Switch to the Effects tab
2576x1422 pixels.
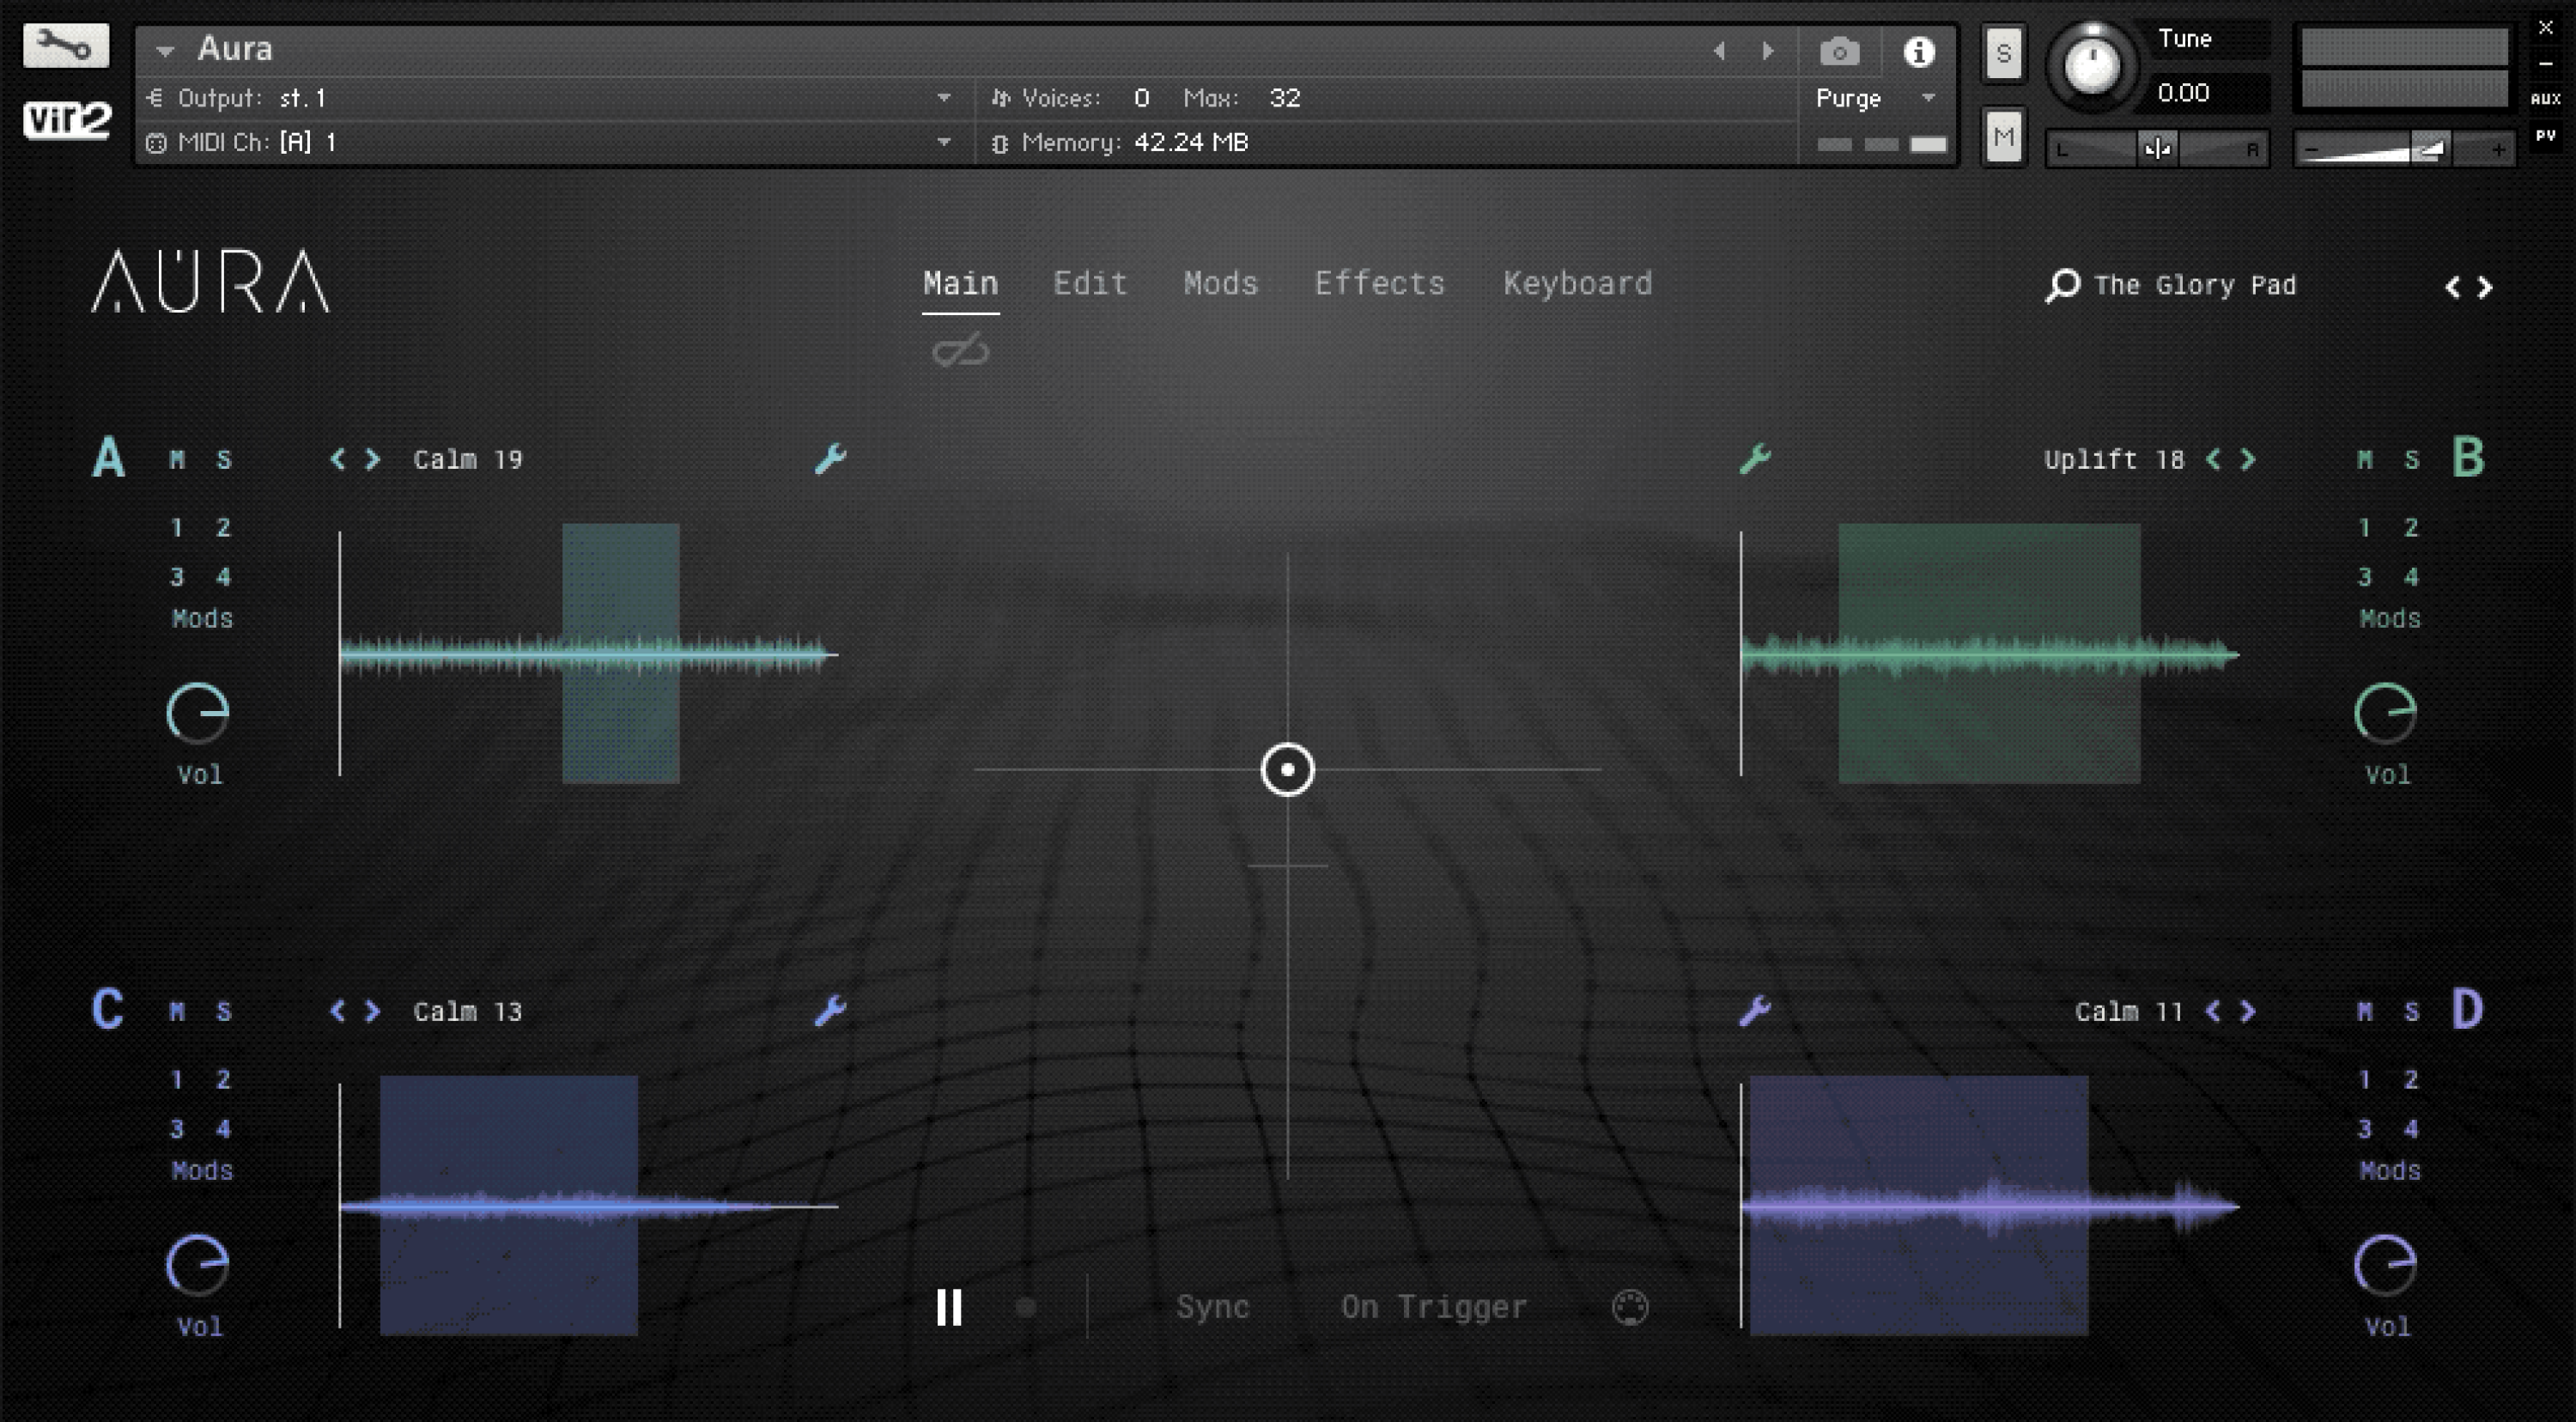[1379, 284]
